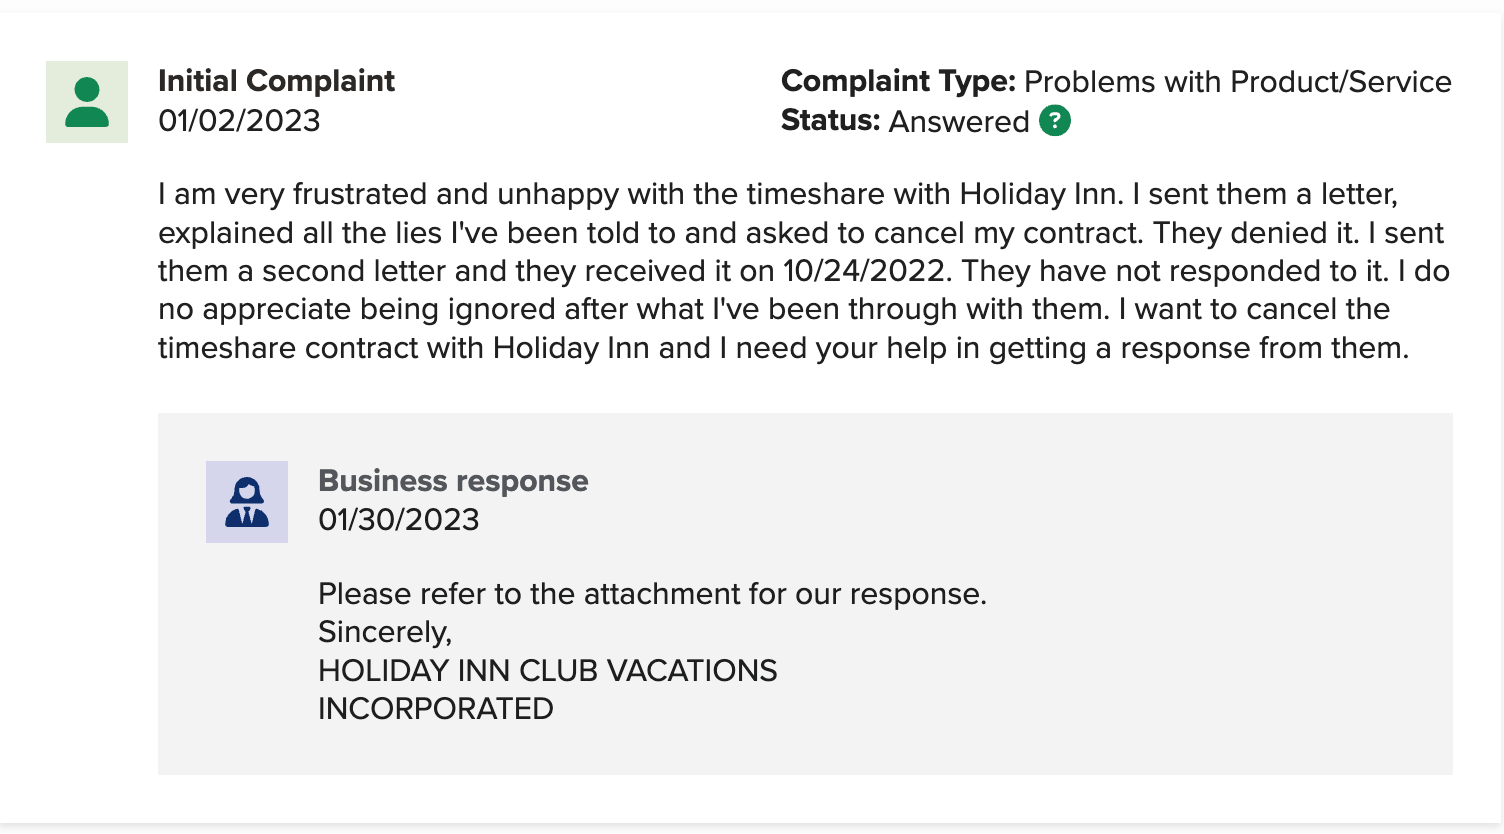This screenshot has width=1504, height=834.
Task: Click HOLIDAY INN CLUB VACATIONS signature
Action: tap(547, 670)
